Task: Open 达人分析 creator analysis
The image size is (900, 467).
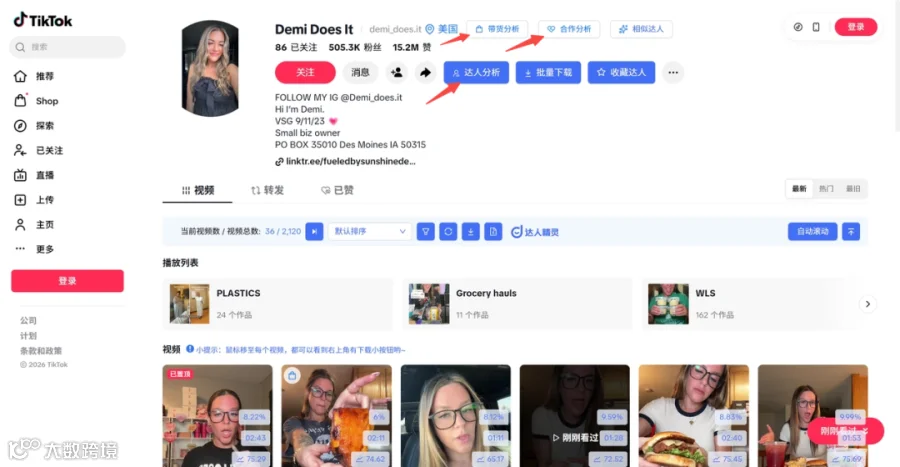Action: pos(476,72)
